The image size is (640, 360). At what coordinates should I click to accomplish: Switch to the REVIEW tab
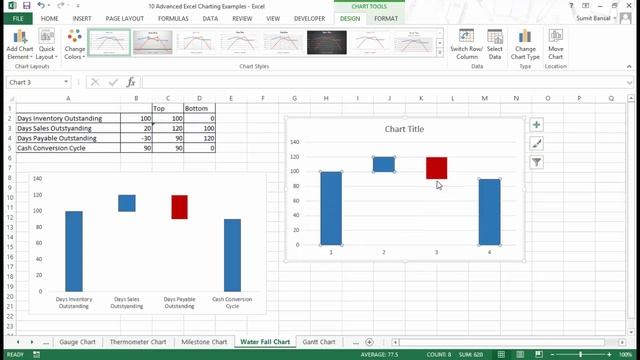coord(242,19)
